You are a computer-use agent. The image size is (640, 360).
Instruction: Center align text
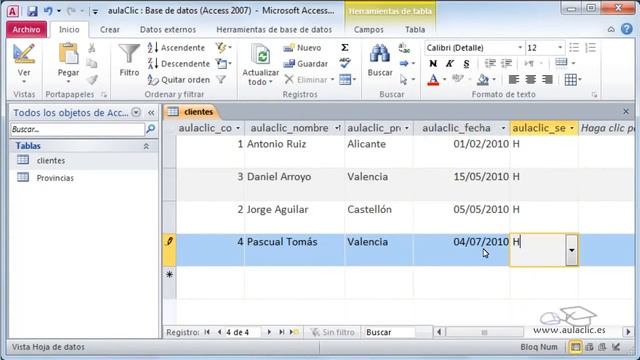click(530, 80)
